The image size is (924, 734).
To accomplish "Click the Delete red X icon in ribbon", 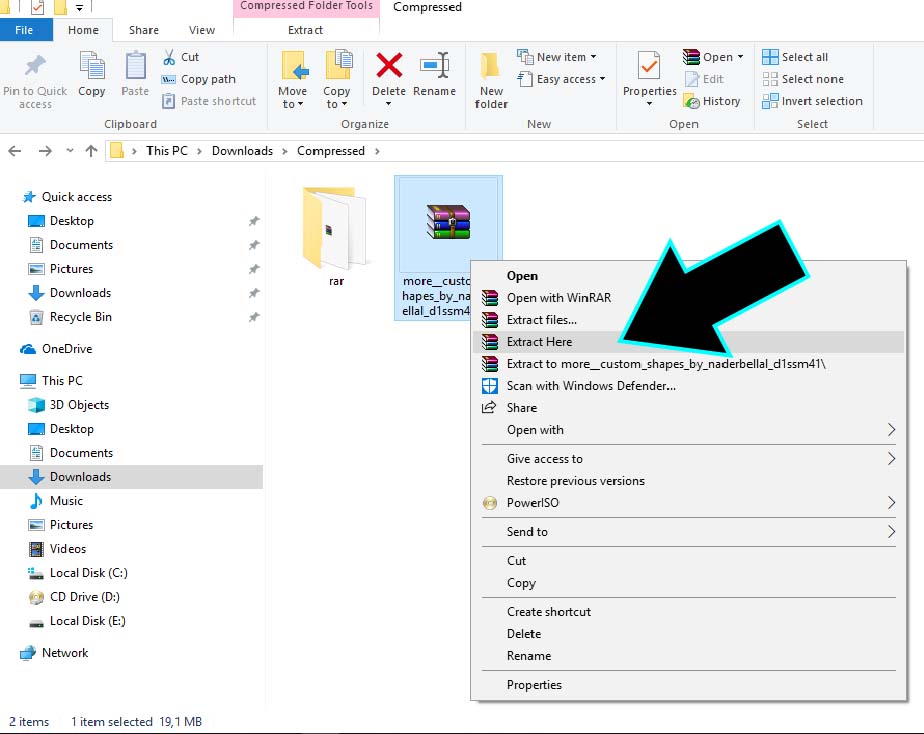I will 389,68.
